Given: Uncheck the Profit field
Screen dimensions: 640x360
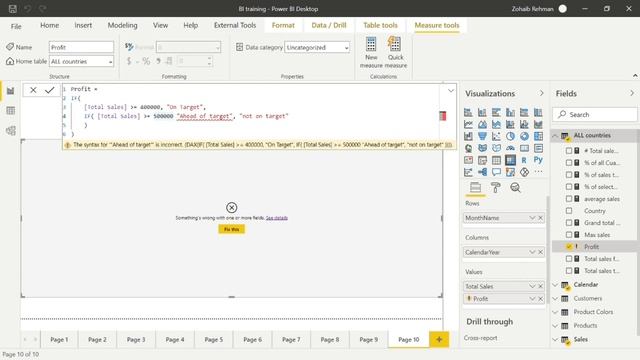Looking at the screenshot, I should [x=569, y=247].
